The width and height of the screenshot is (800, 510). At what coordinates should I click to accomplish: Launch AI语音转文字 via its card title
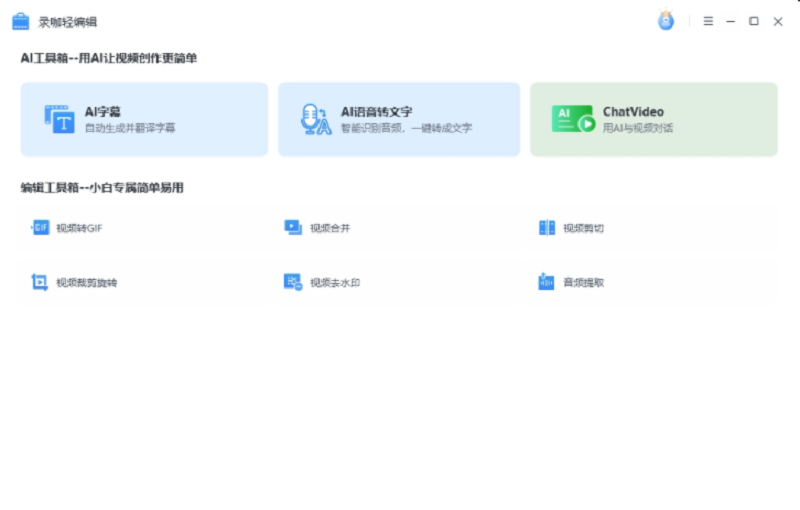click(x=376, y=112)
